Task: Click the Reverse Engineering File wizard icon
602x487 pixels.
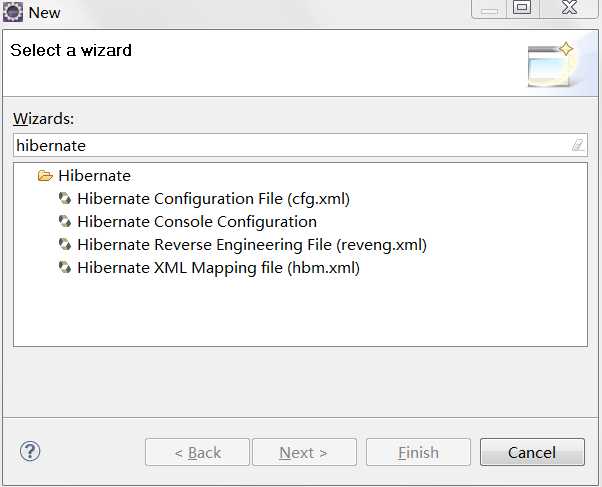Action: (65, 245)
